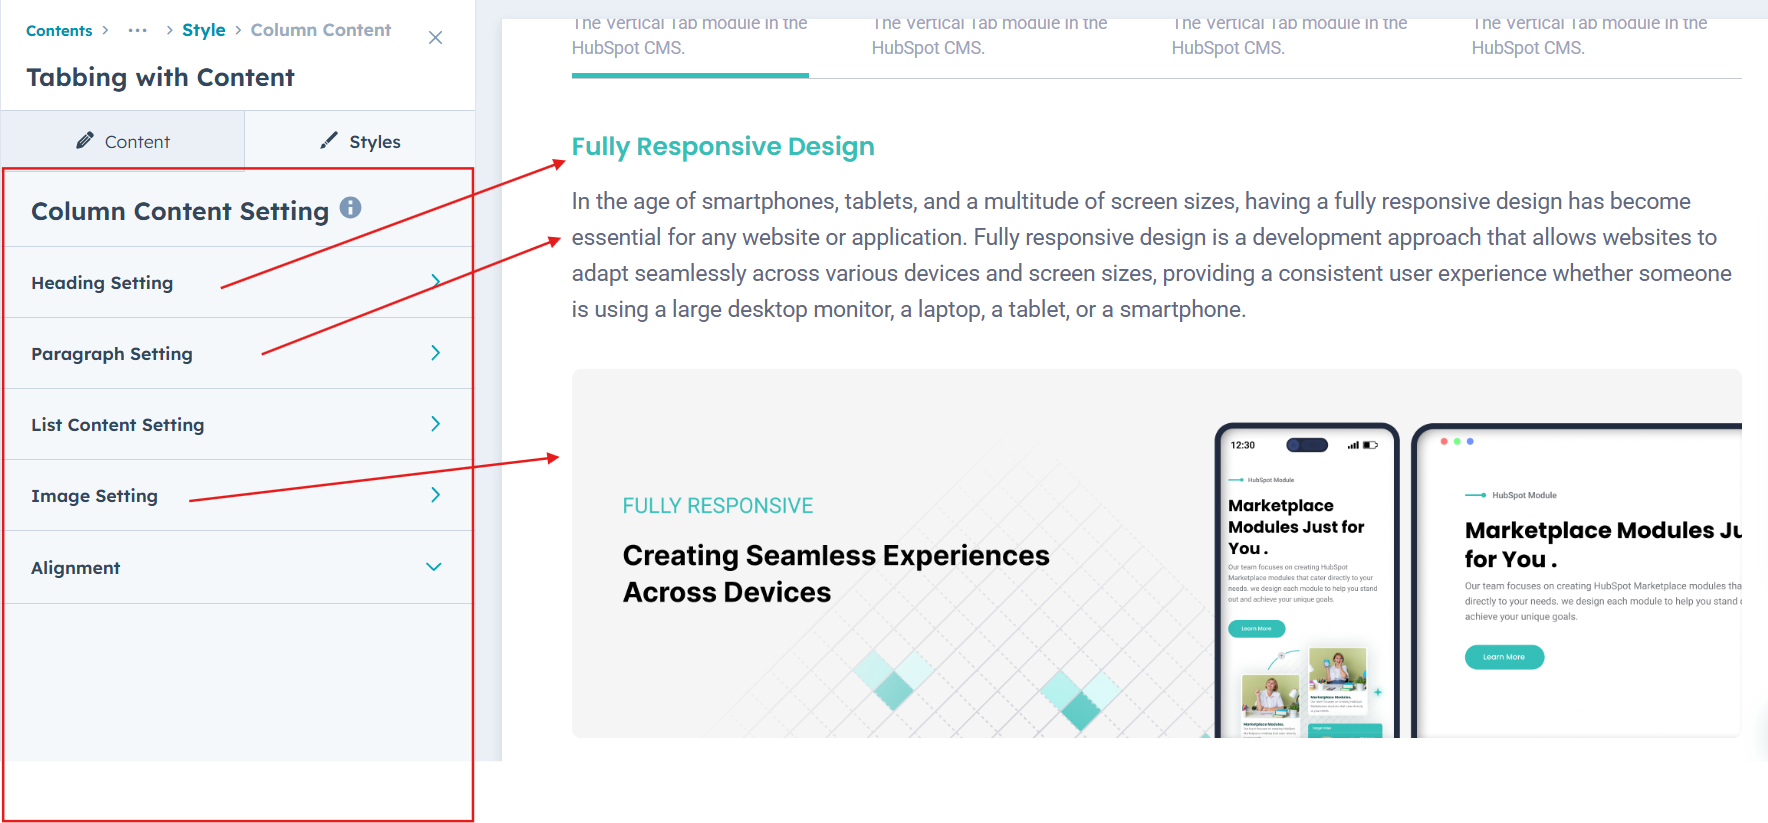Open Paragraph Setting with its right chevron

point(435,353)
